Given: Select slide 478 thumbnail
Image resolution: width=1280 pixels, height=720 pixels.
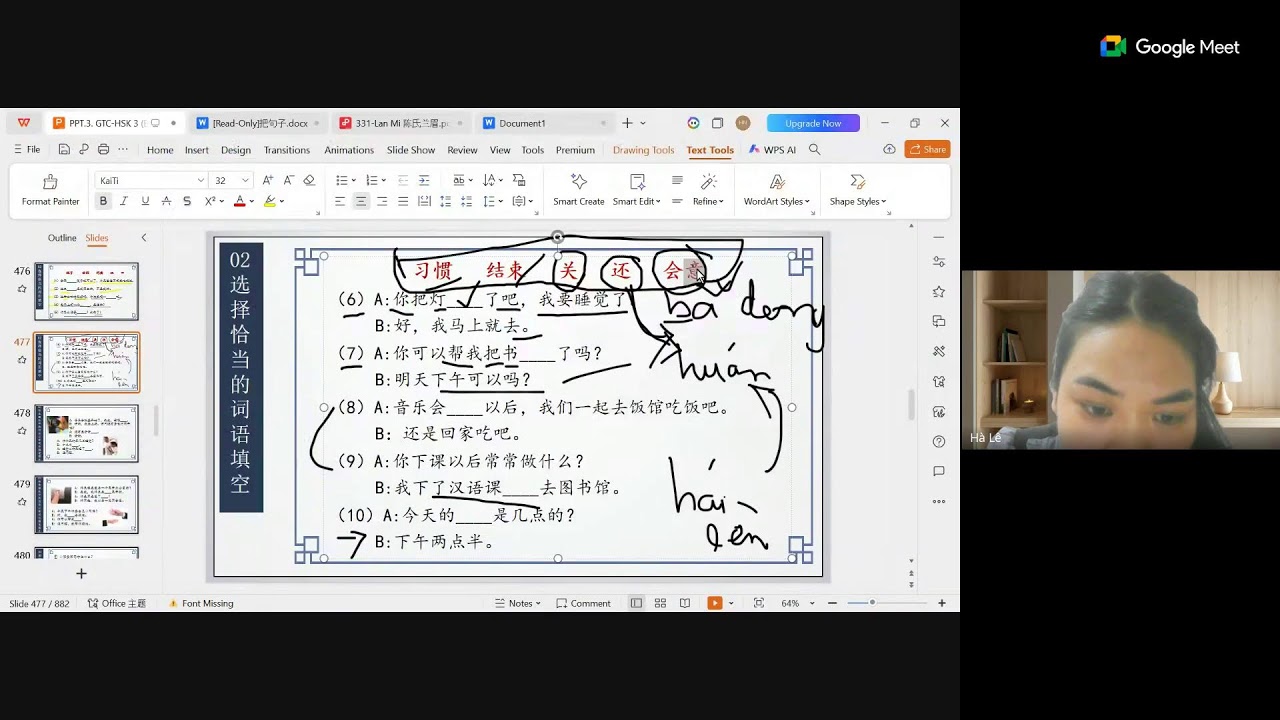Looking at the screenshot, I should click(87, 433).
